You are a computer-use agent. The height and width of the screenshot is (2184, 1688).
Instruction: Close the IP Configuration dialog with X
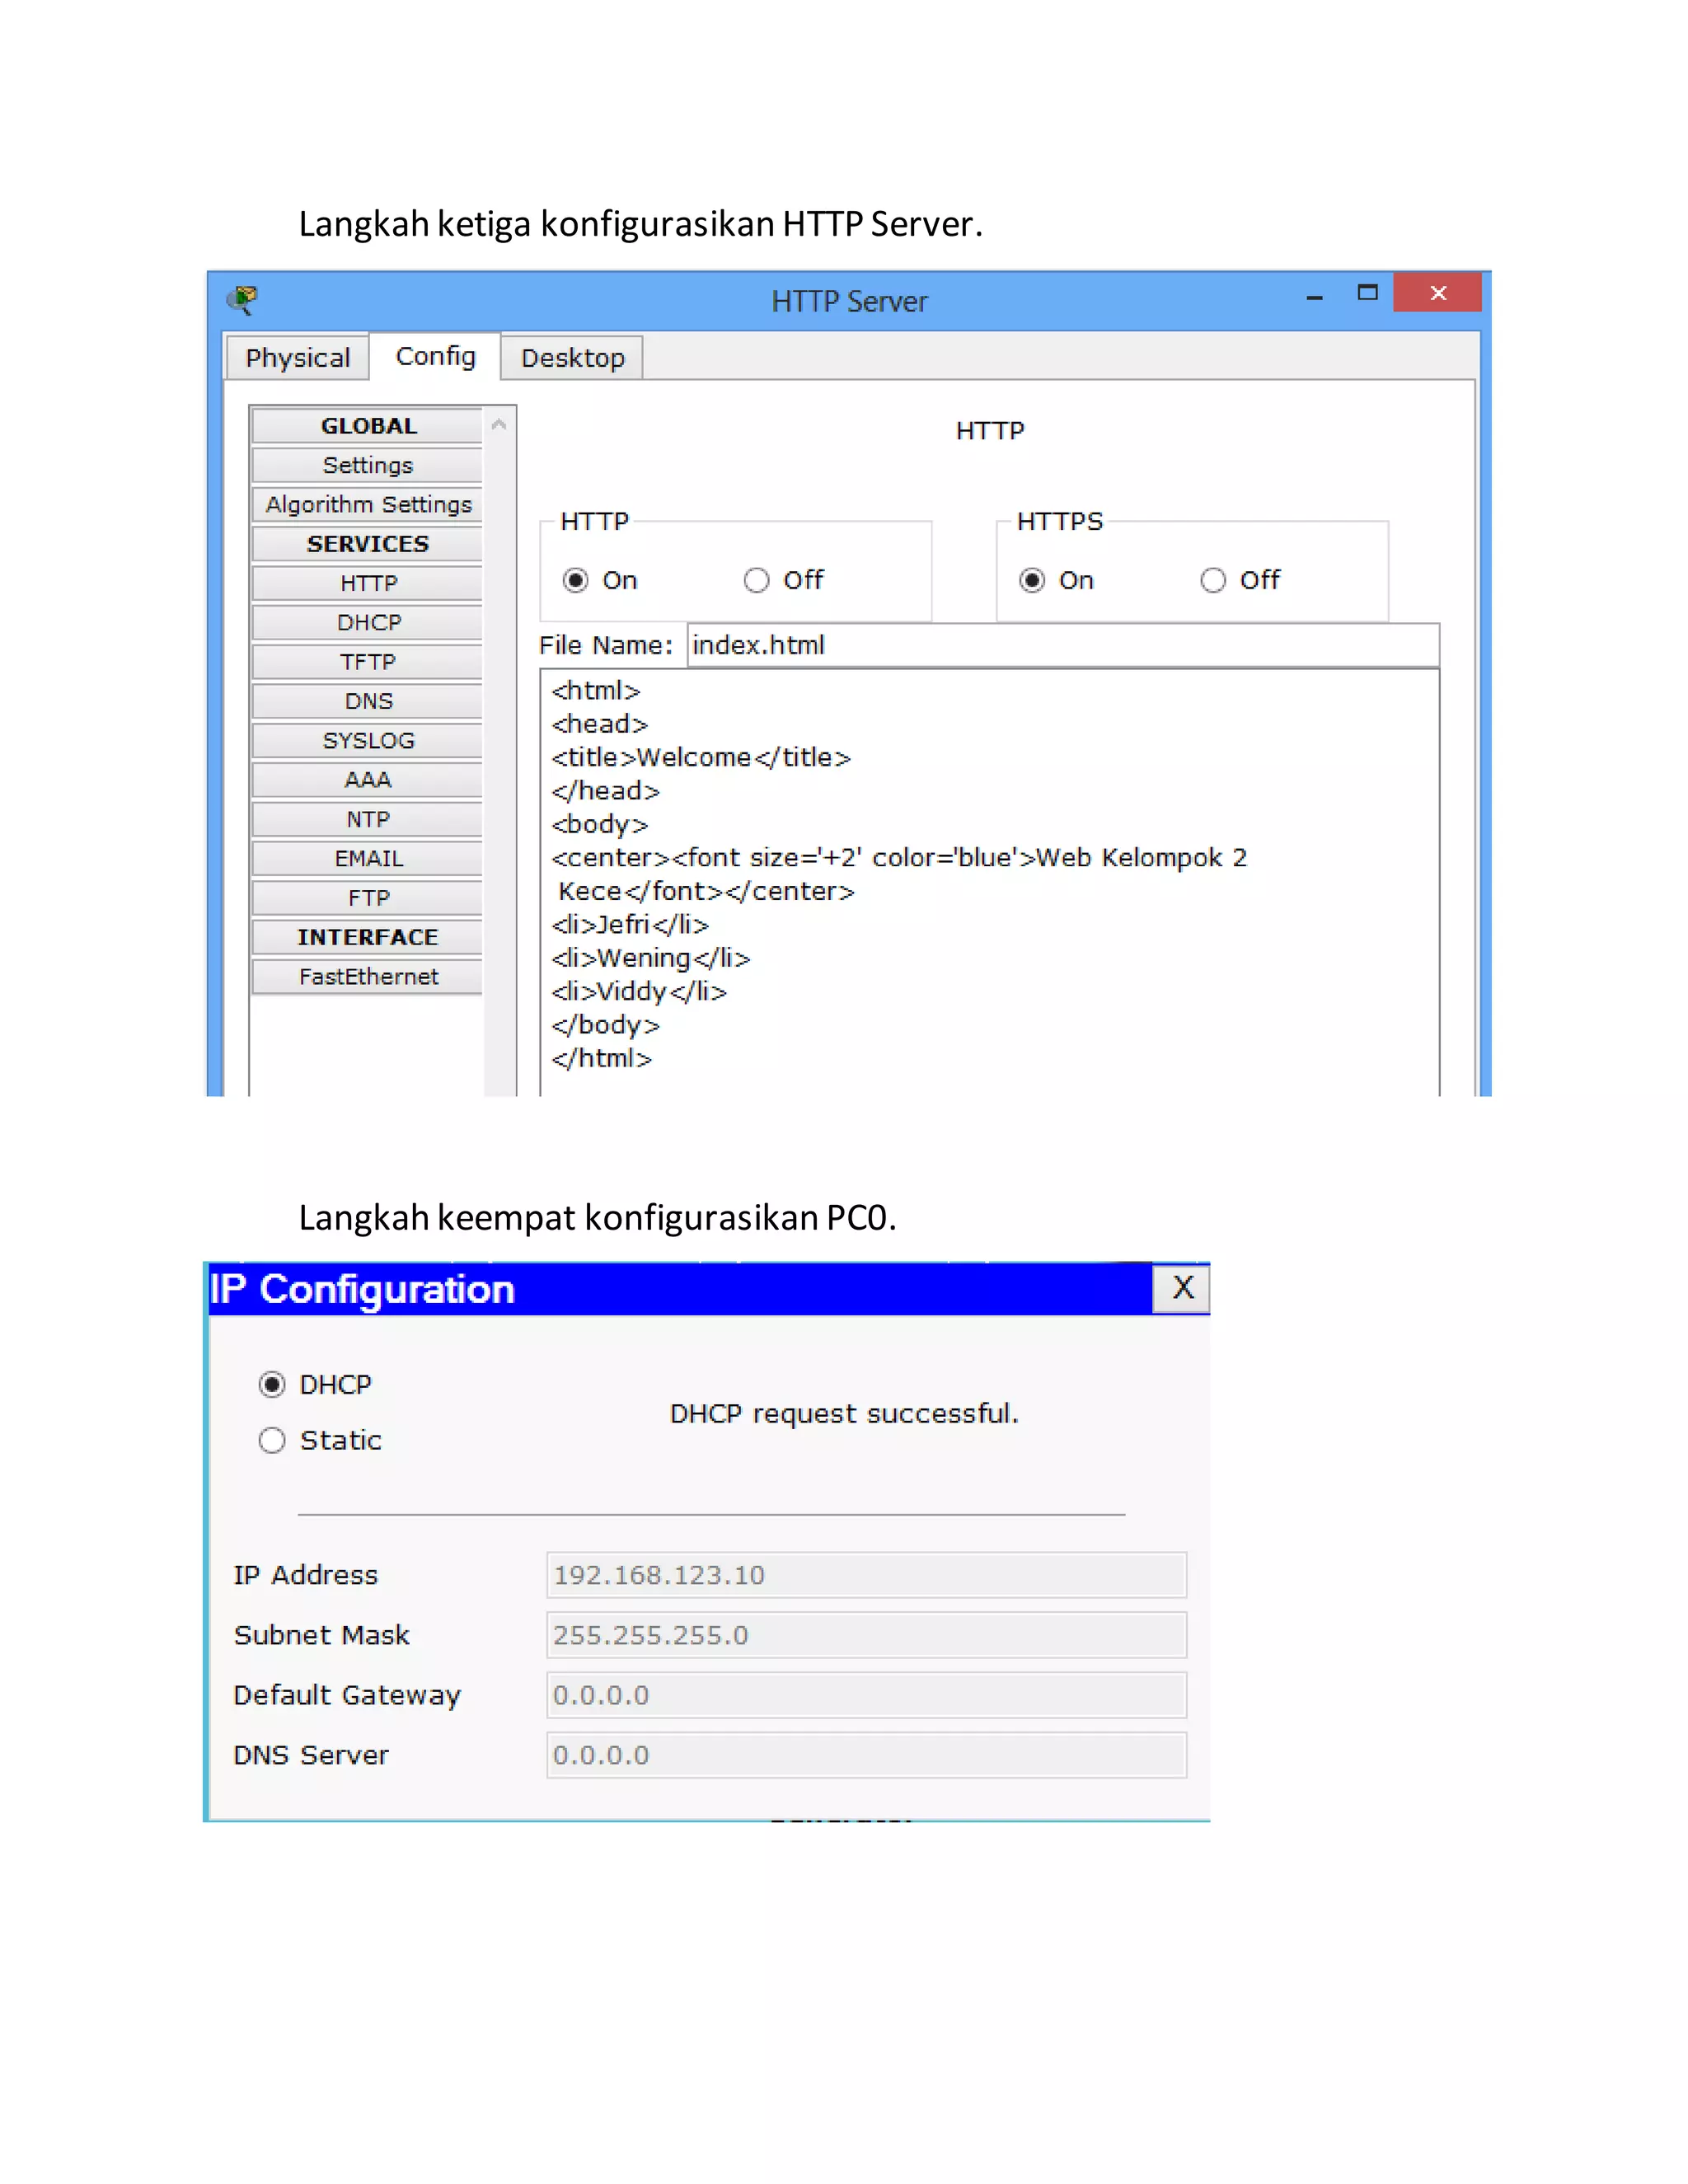click(1182, 1288)
